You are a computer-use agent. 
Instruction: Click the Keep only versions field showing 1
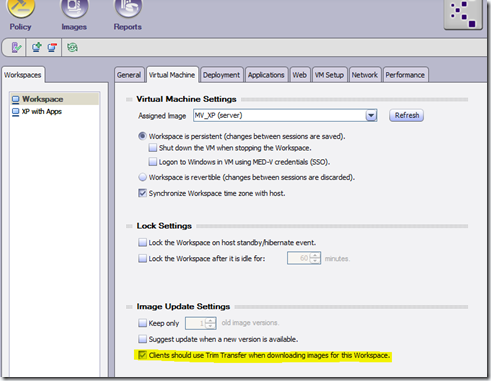195,323
